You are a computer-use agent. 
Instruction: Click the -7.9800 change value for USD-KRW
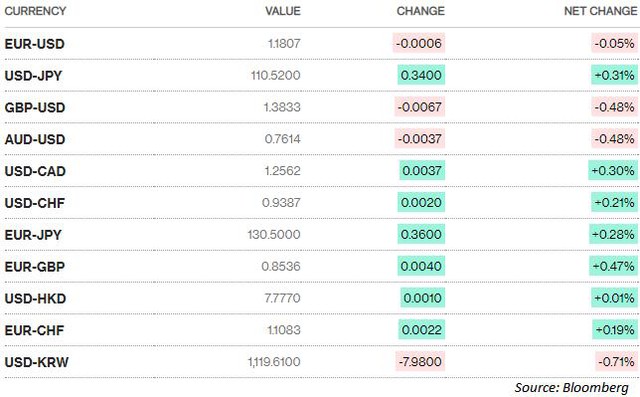(420, 362)
